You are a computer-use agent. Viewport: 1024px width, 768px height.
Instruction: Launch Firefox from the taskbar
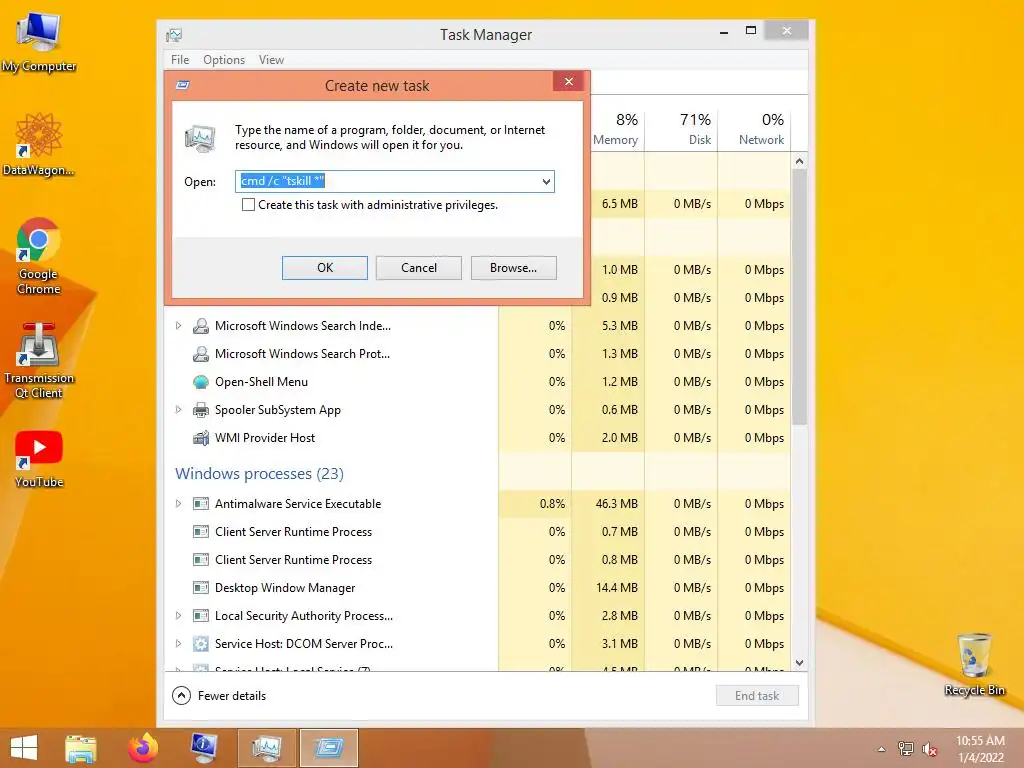[x=142, y=748]
